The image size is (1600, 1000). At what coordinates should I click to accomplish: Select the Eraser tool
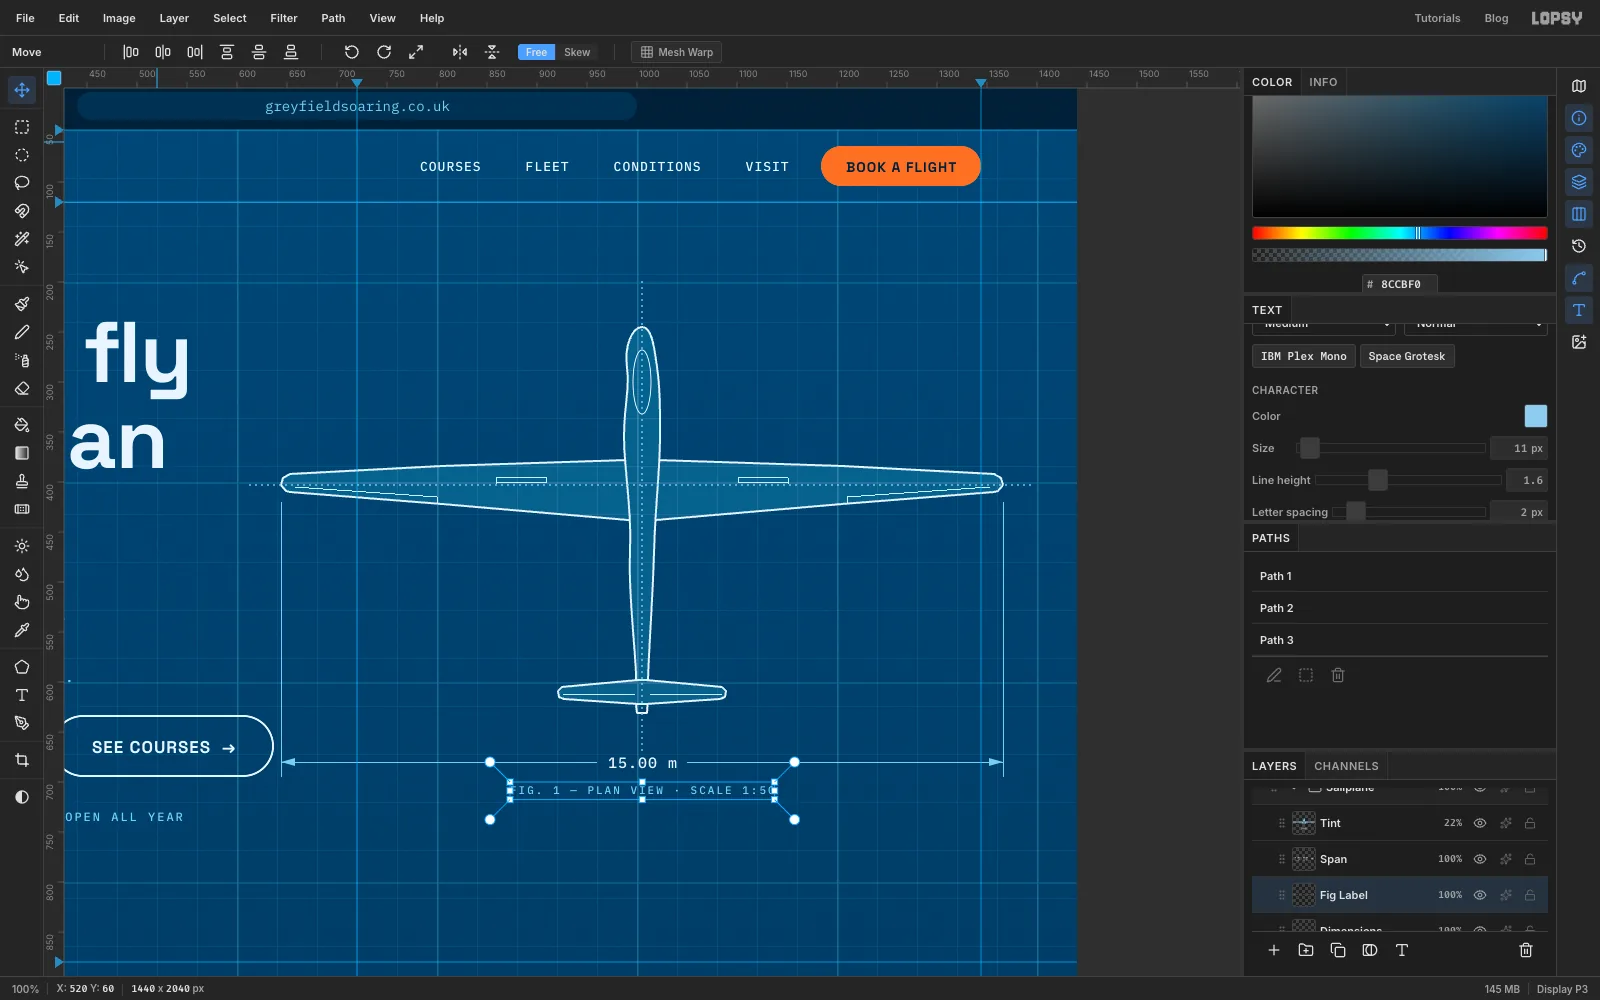[x=22, y=388]
